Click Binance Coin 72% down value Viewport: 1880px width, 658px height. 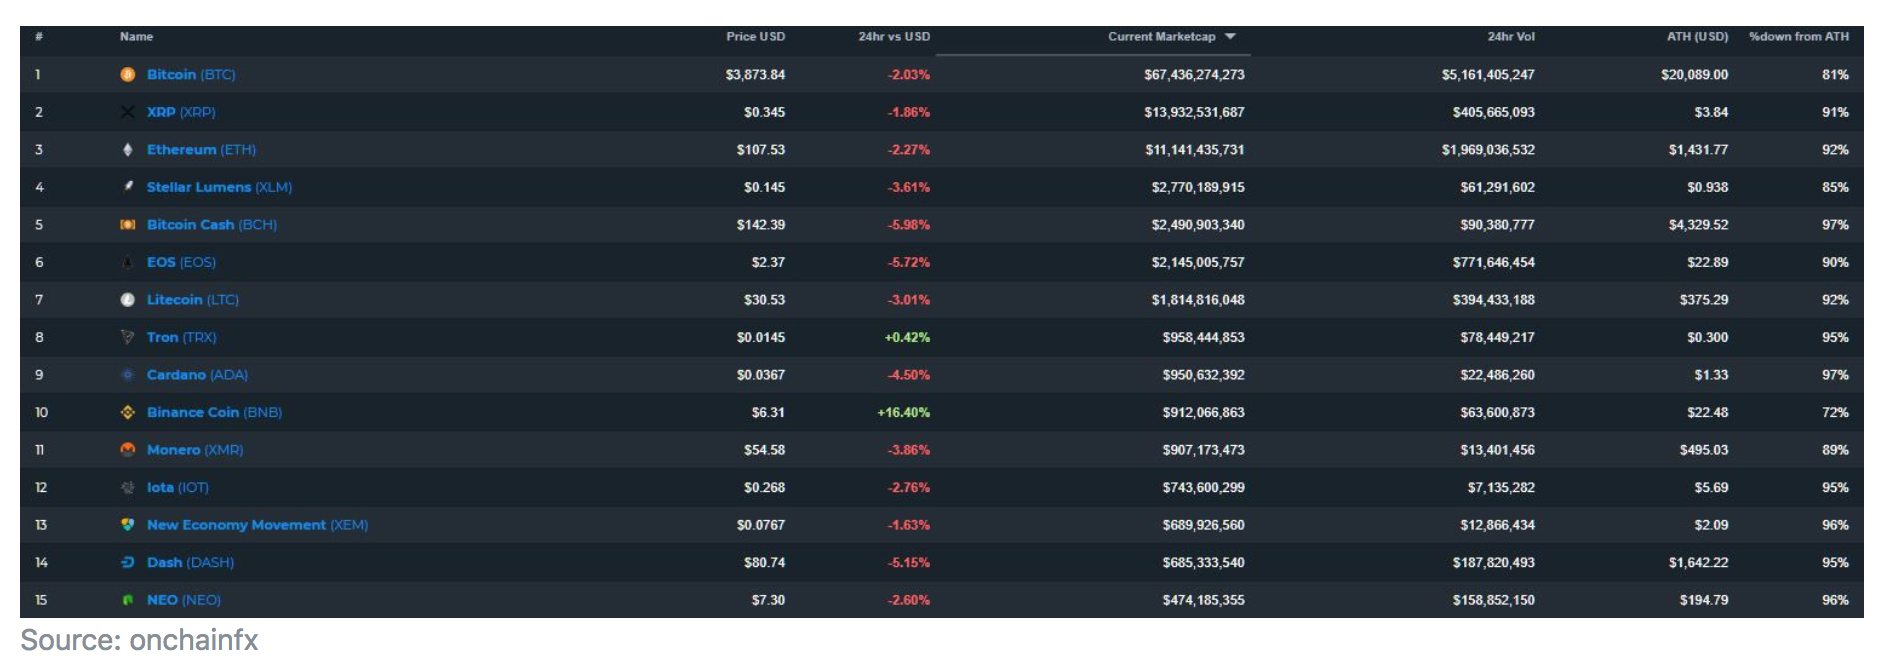[x=1835, y=412]
